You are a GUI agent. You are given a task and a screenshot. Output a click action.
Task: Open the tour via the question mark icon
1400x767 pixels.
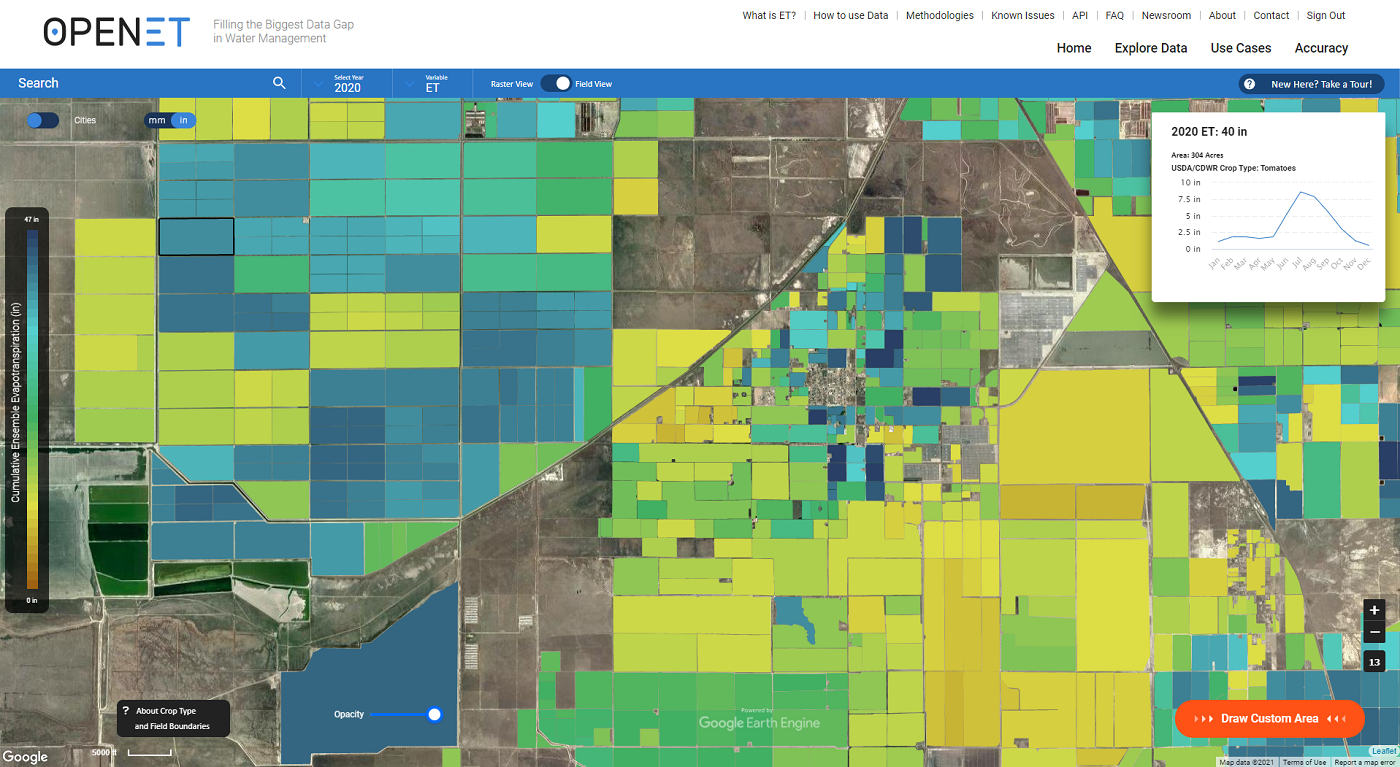click(x=1248, y=84)
